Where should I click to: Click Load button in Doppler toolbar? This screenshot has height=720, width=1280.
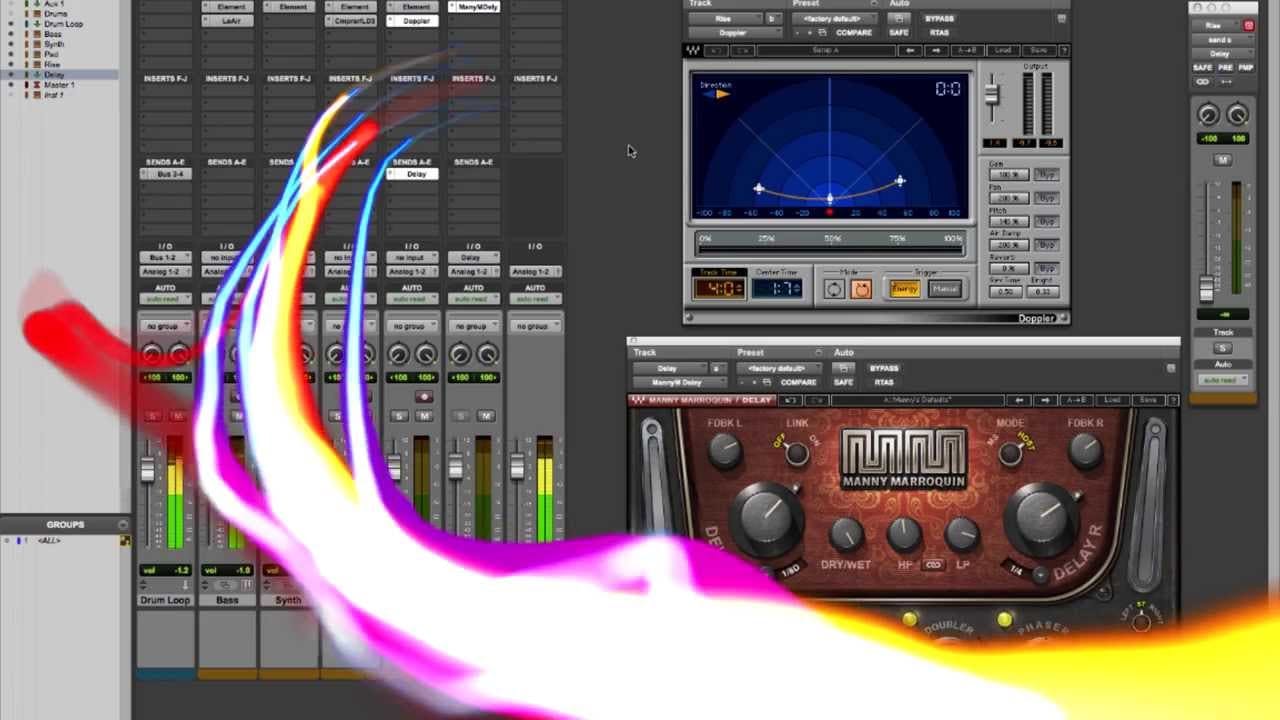[1003, 50]
